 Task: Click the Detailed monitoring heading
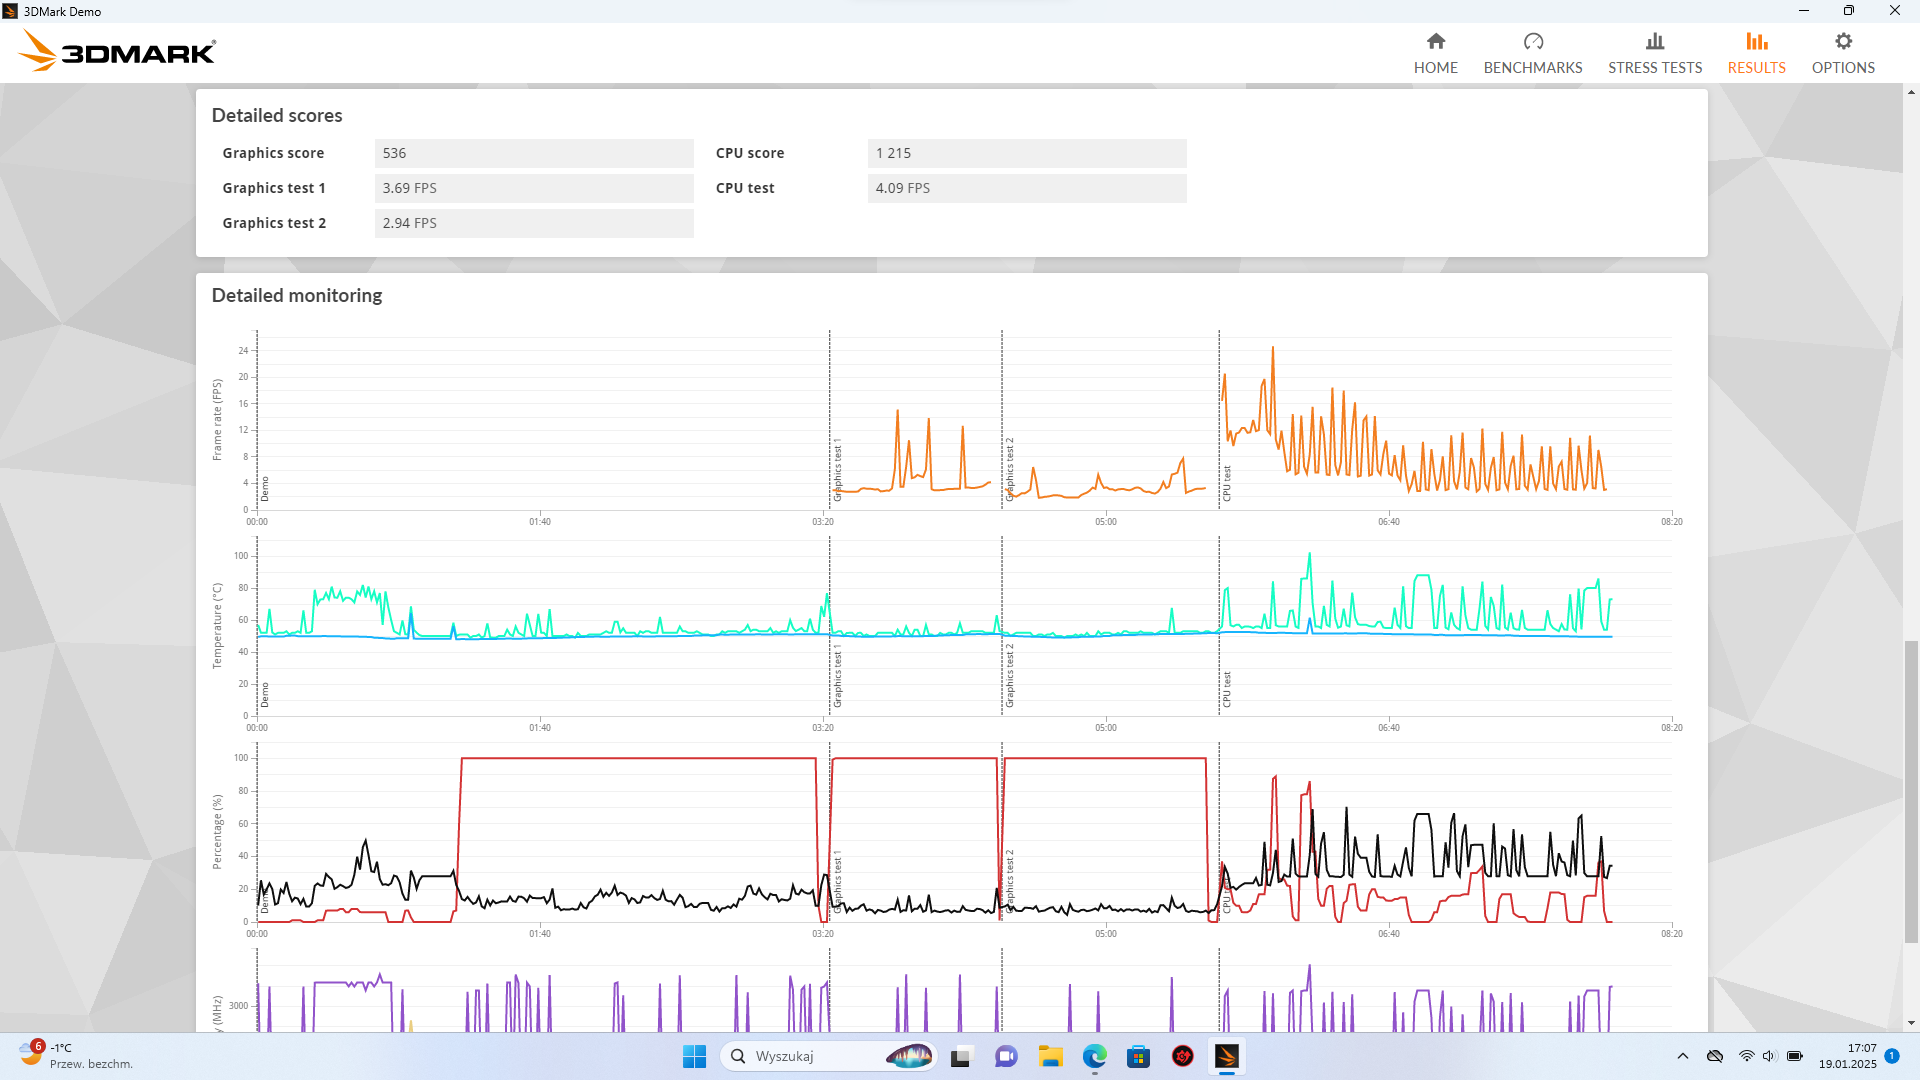click(297, 295)
